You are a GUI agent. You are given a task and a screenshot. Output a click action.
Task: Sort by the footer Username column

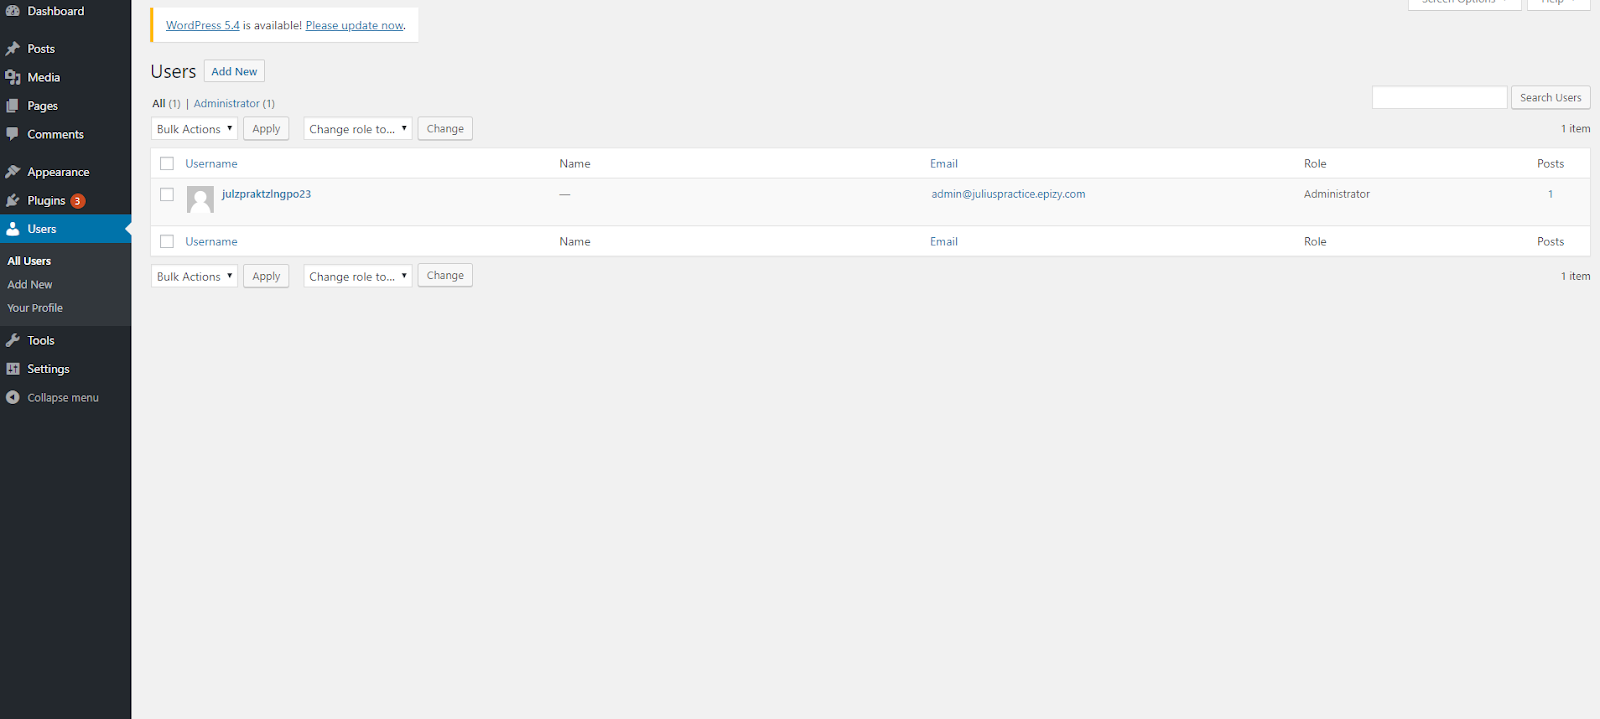tap(211, 241)
